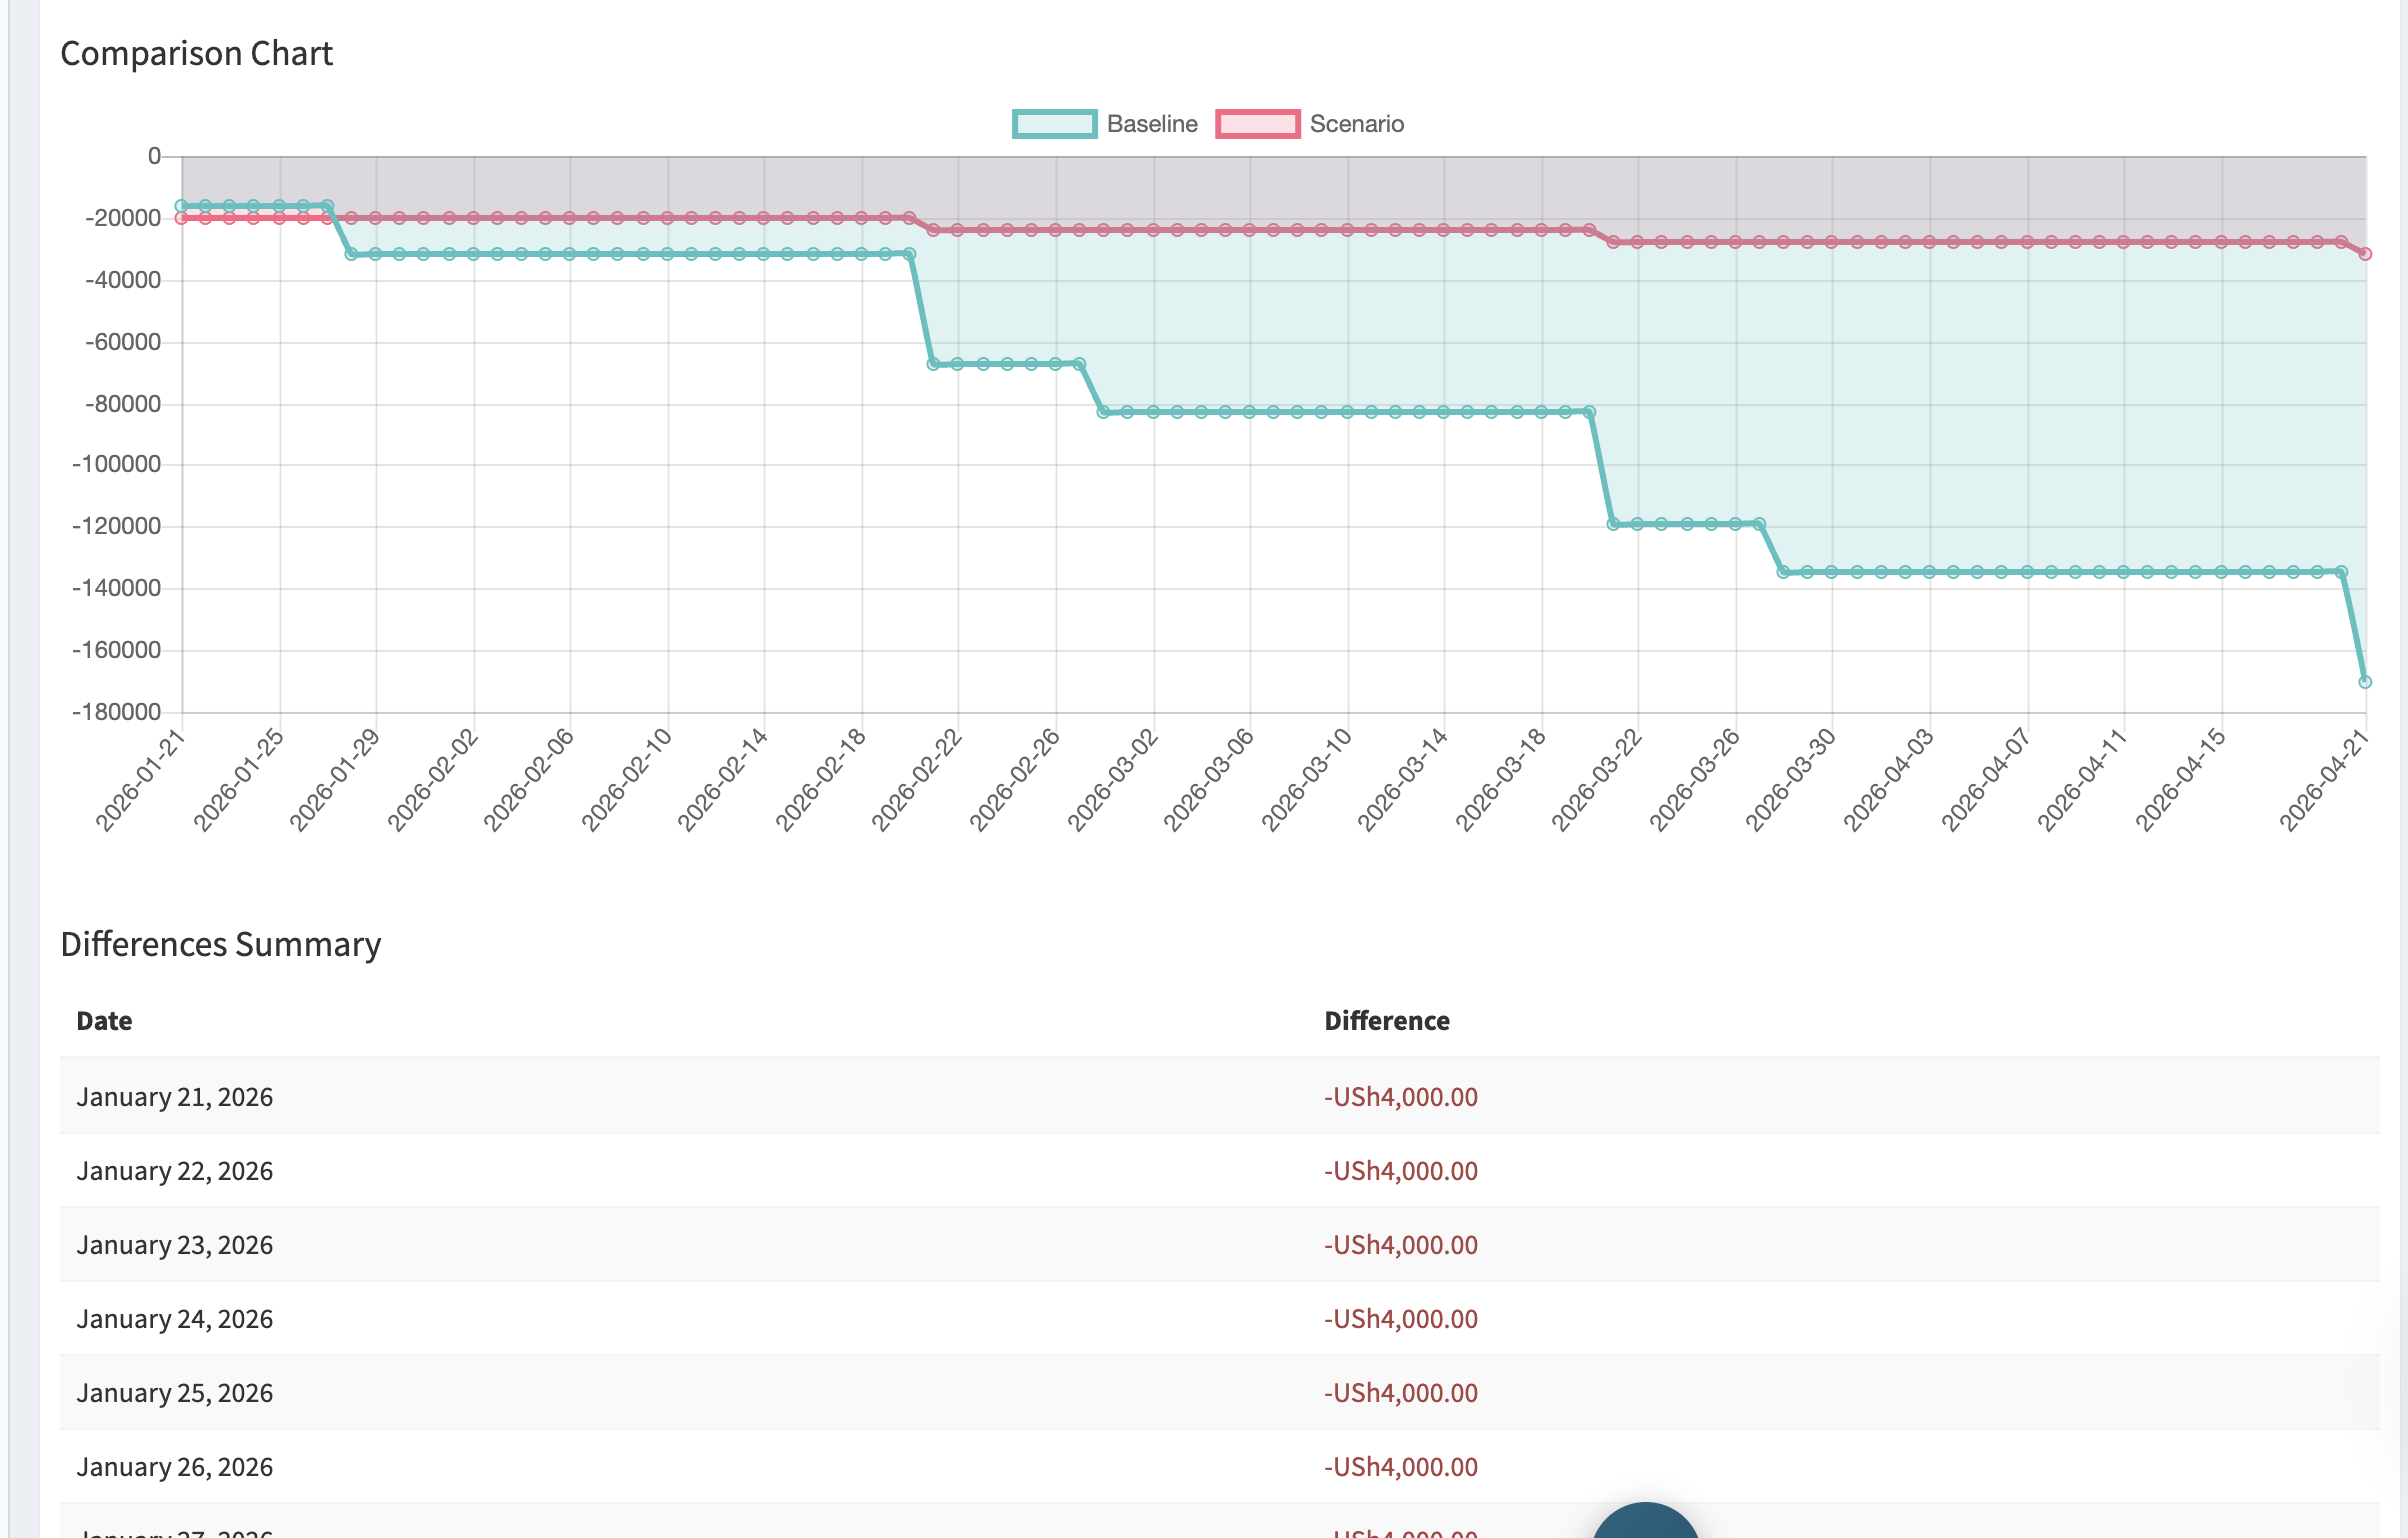Toggle the Baseline dataset via legend label
This screenshot has height=1538, width=2408.
click(x=1151, y=124)
